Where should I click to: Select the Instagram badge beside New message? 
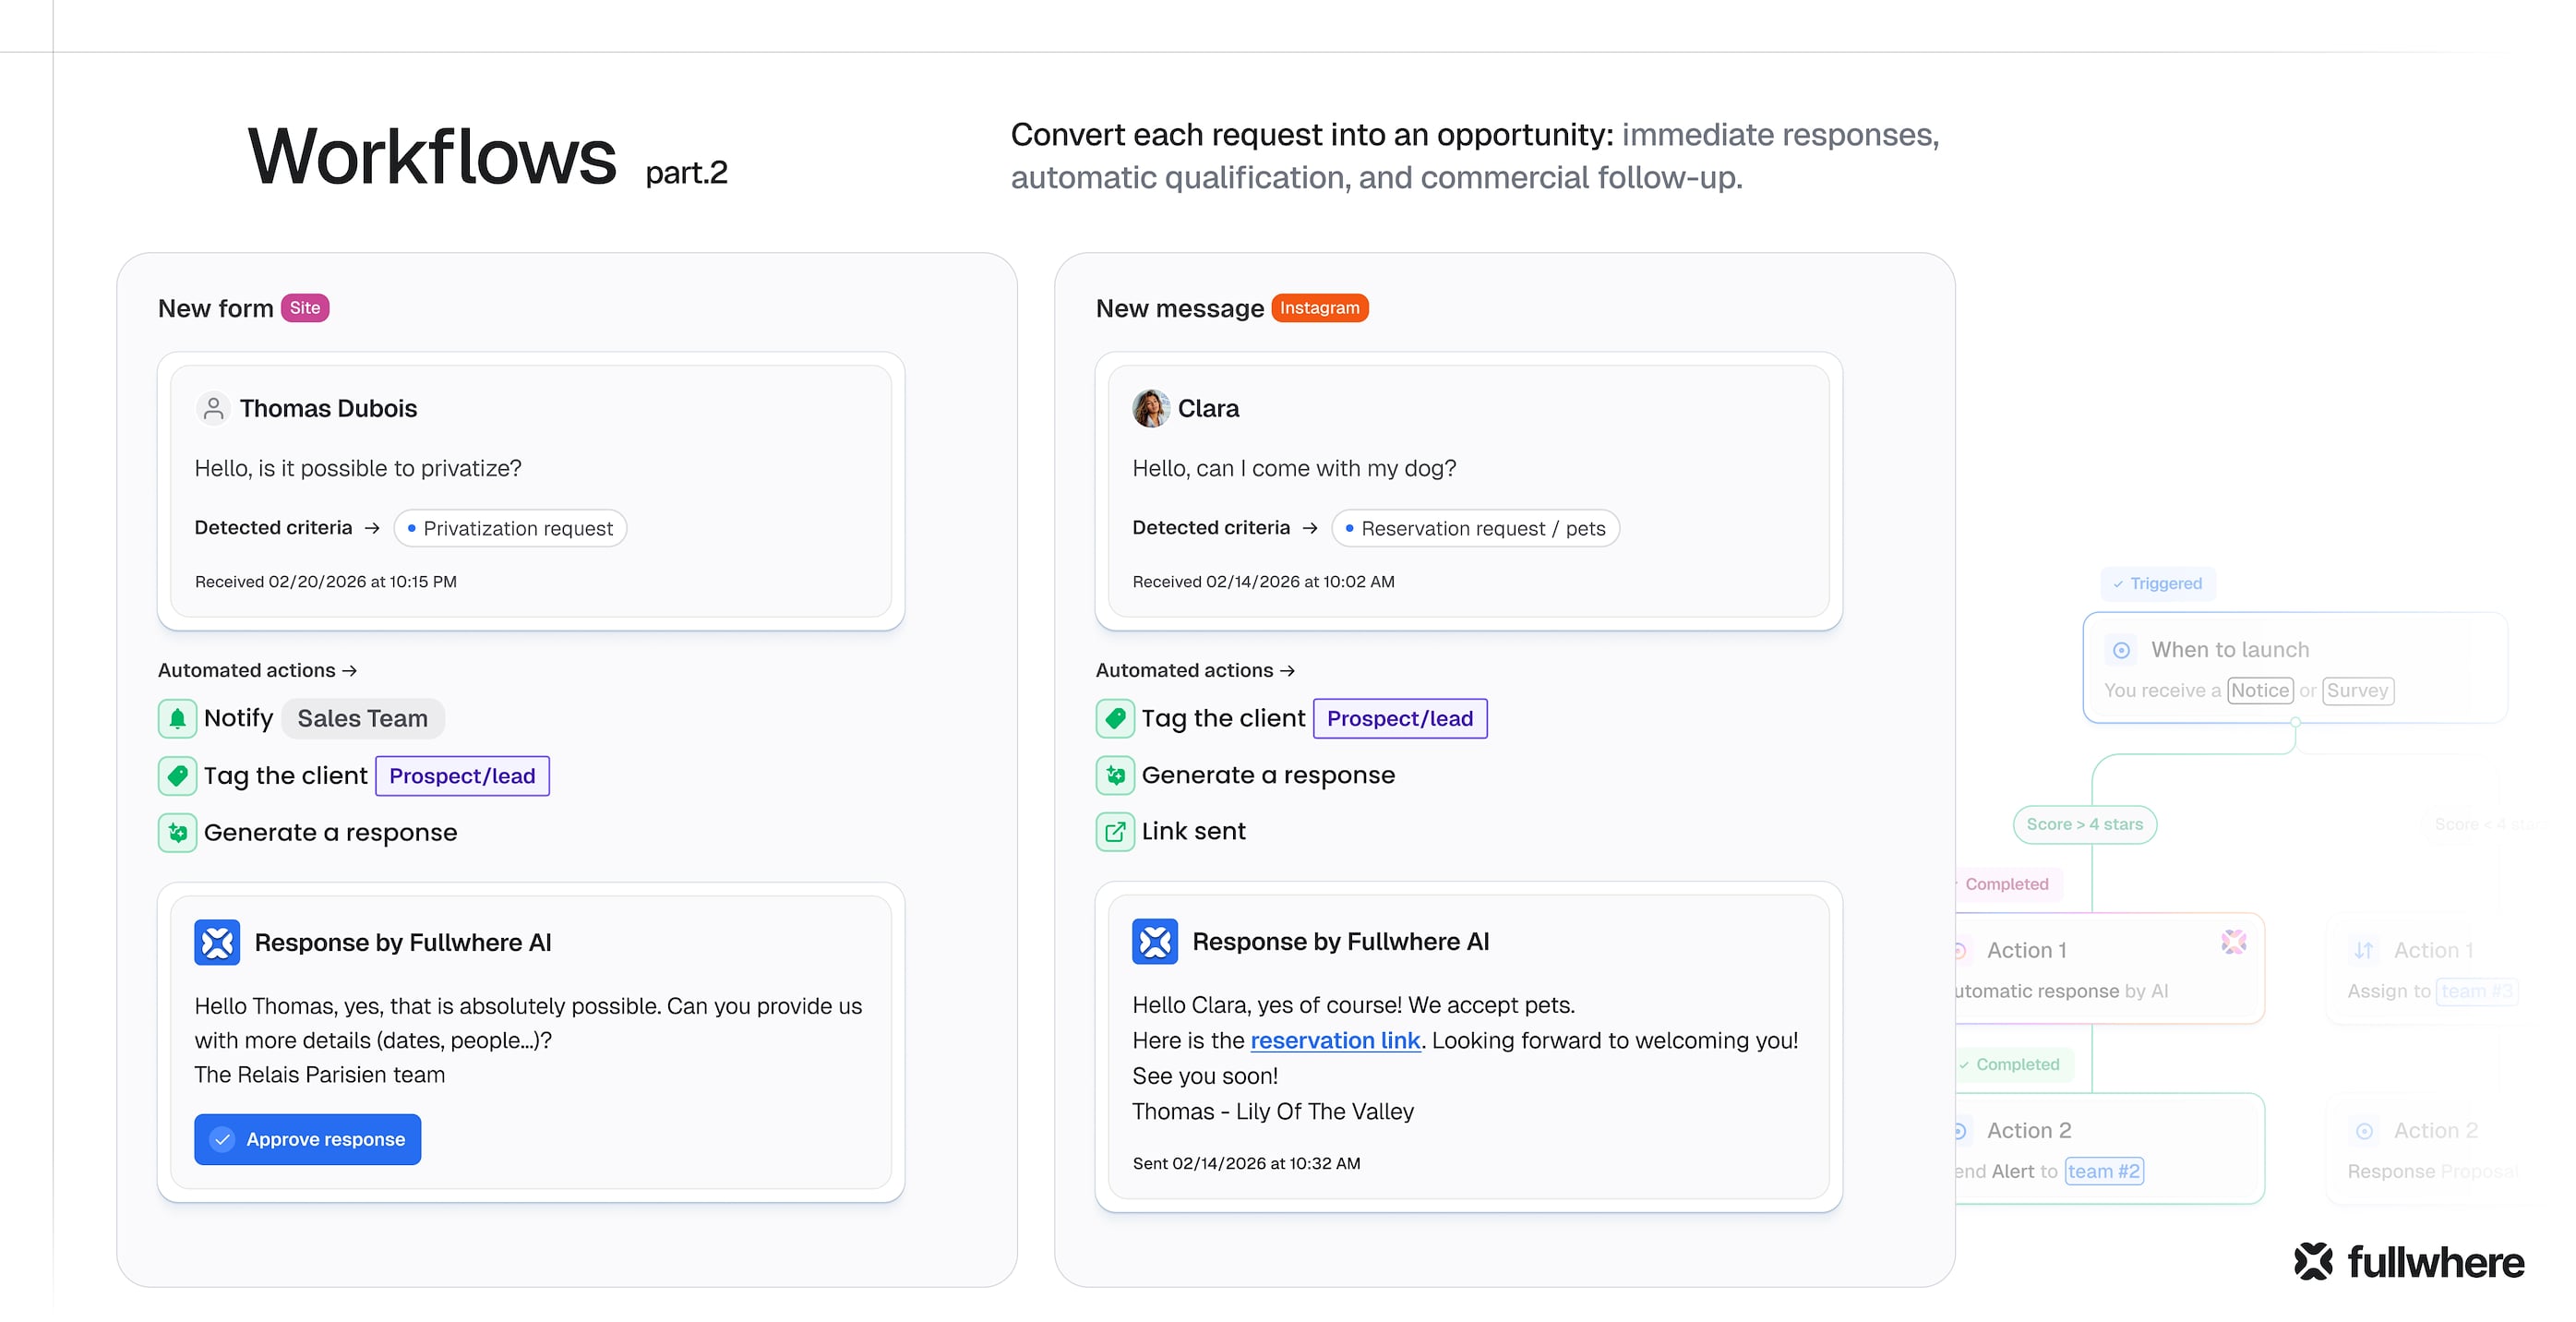pos(1319,308)
